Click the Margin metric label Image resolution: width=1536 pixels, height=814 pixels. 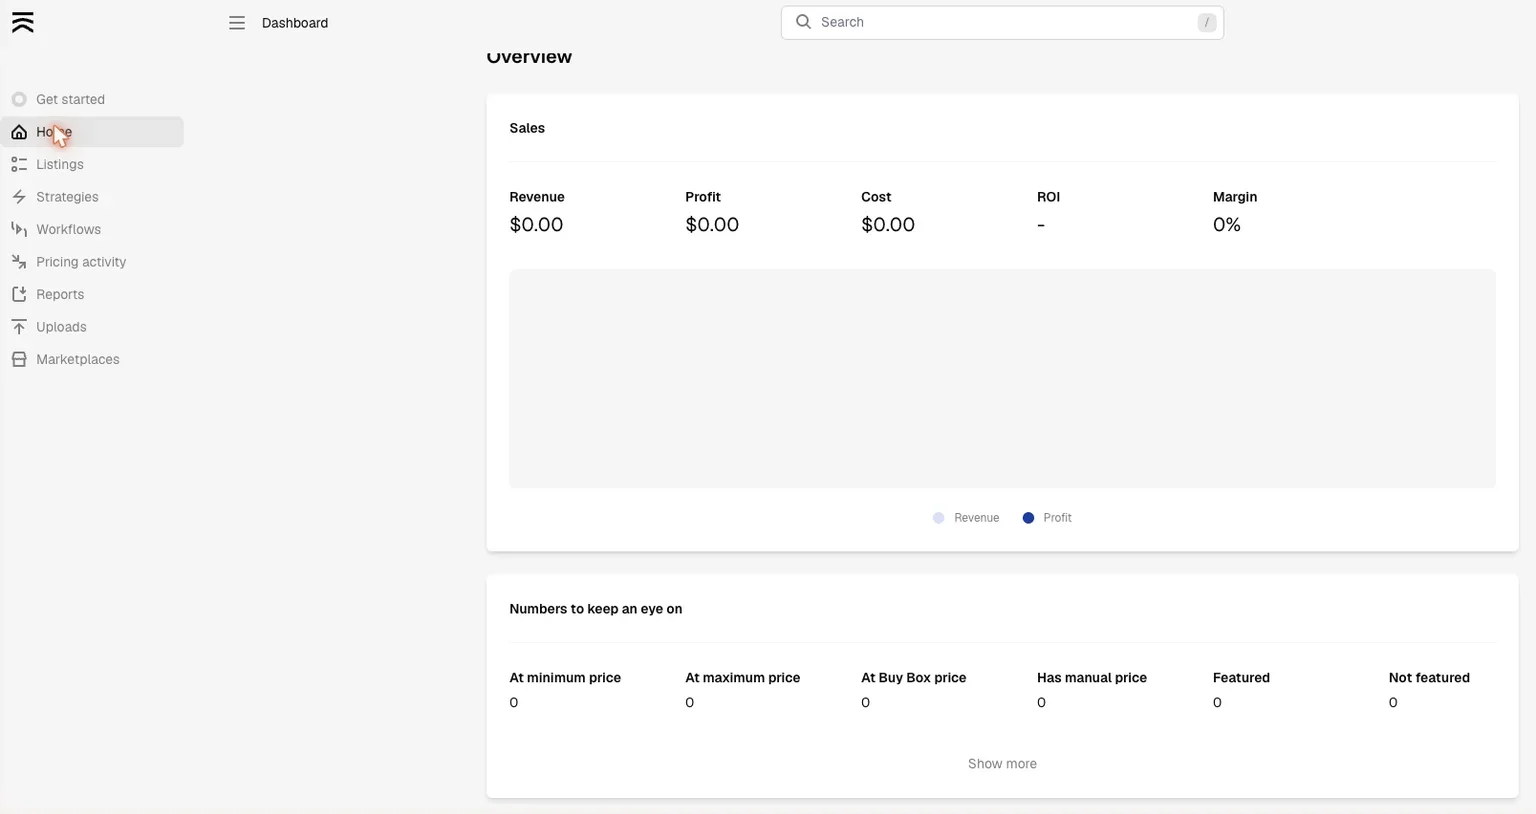point(1235,197)
